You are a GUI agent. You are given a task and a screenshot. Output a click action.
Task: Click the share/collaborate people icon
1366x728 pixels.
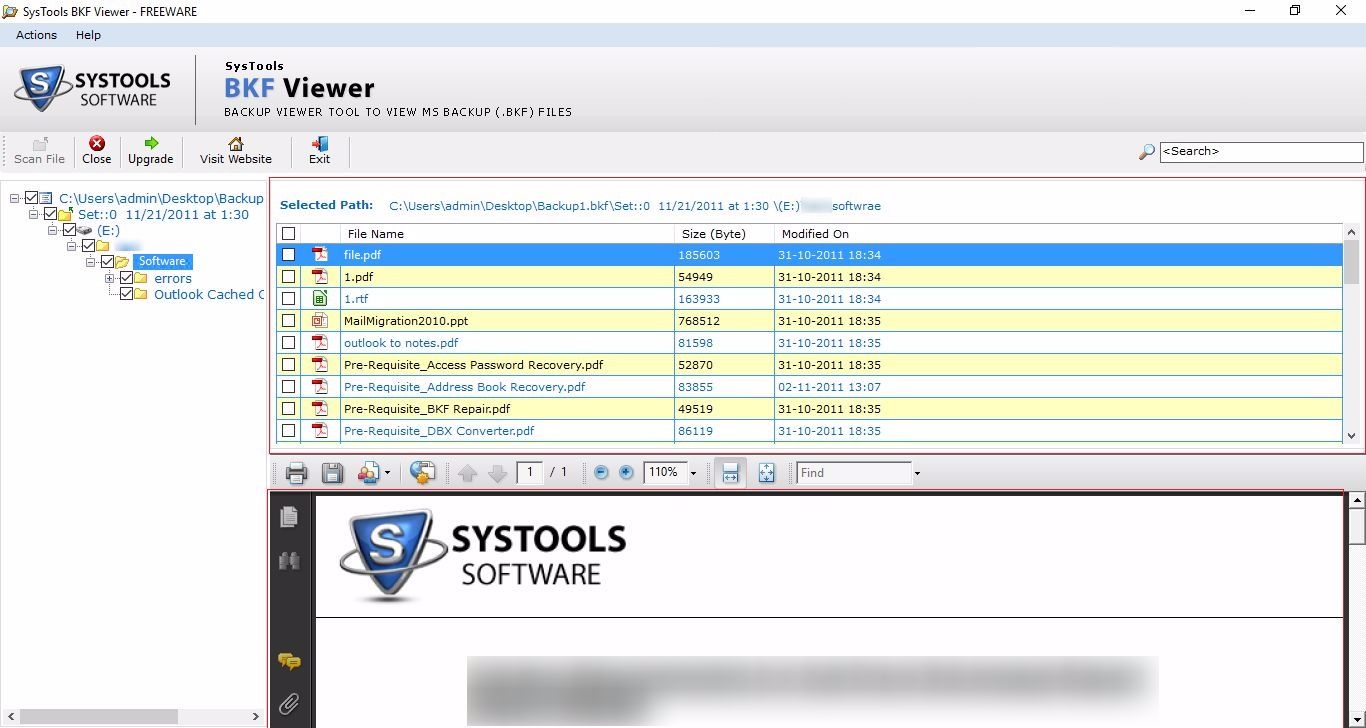(369, 473)
